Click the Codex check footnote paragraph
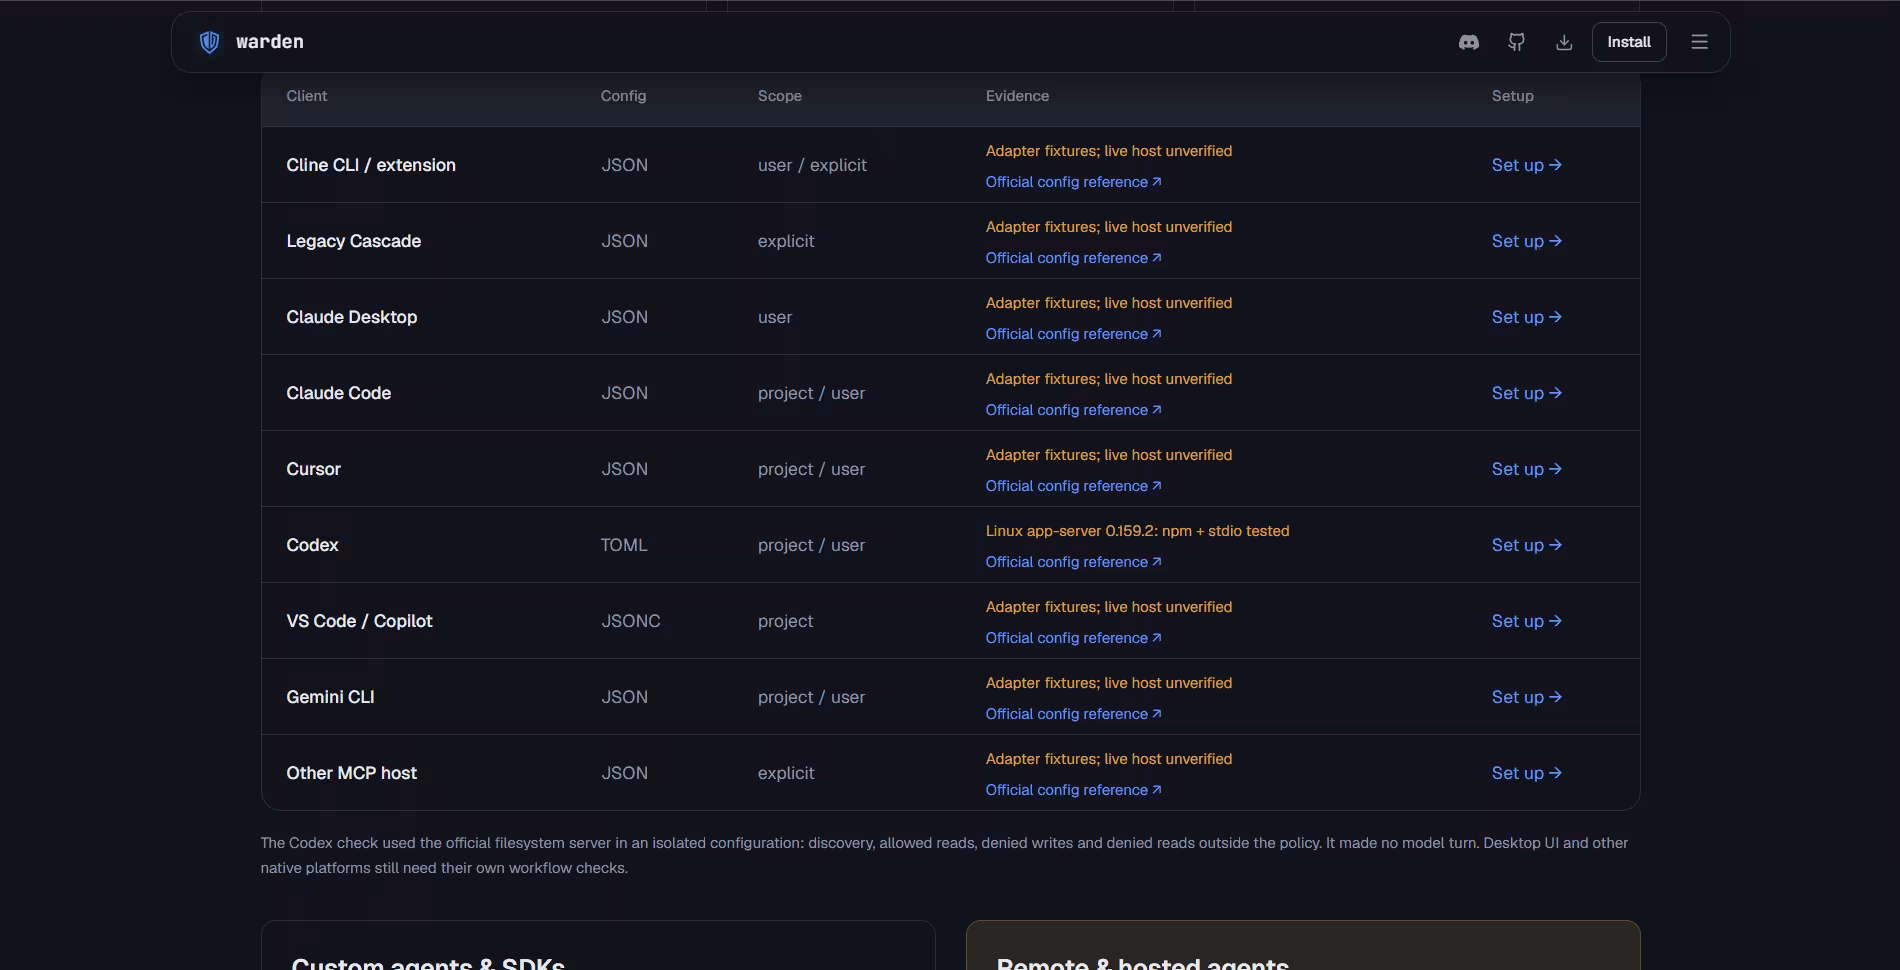This screenshot has width=1900, height=970. [x=944, y=855]
